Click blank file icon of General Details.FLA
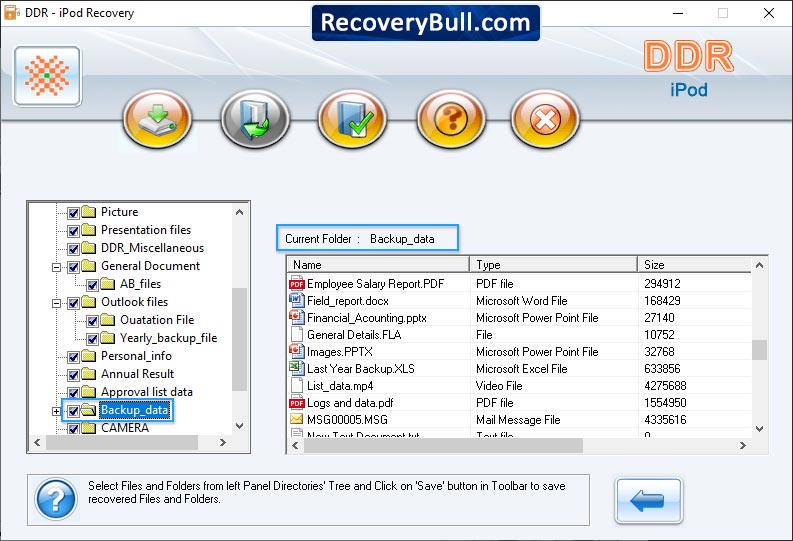793x541 pixels. pos(296,335)
